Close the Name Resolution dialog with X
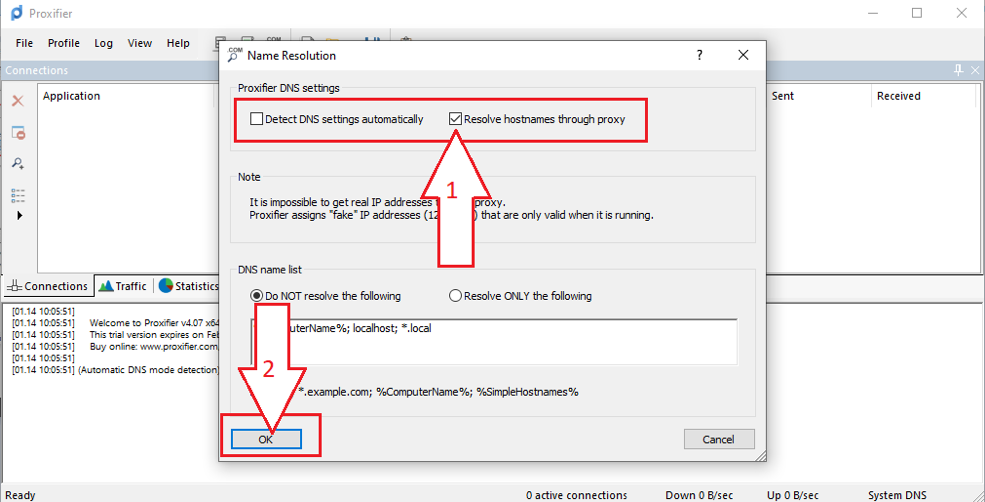Image resolution: width=985 pixels, height=502 pixels. [743, 55]
